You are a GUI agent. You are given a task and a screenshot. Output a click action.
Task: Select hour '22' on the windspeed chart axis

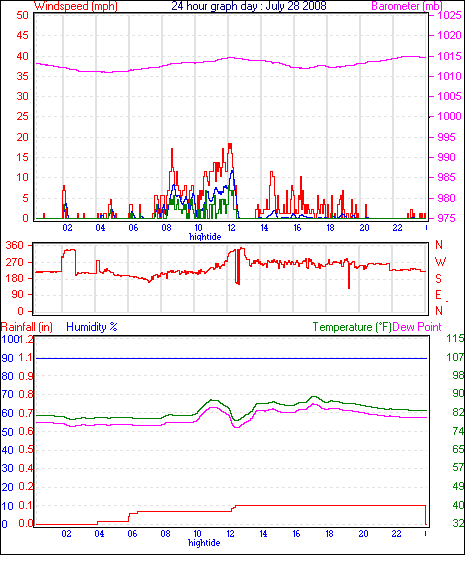coord(397,228)
